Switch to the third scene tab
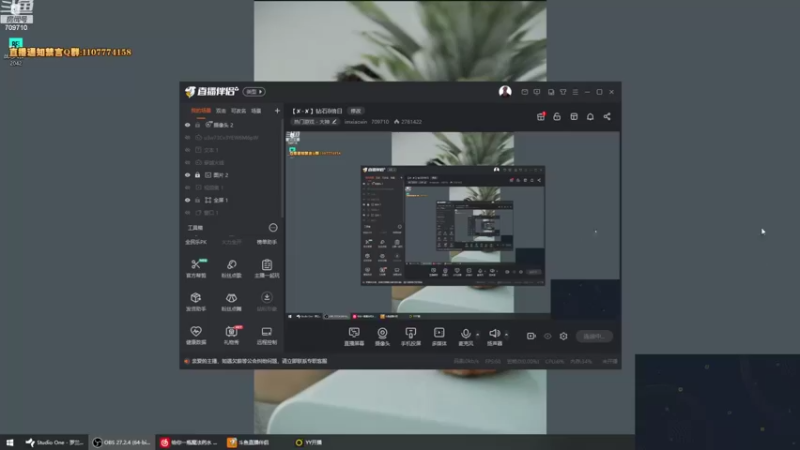Screen dimensions: 800x450 click(x=238, y=111)
